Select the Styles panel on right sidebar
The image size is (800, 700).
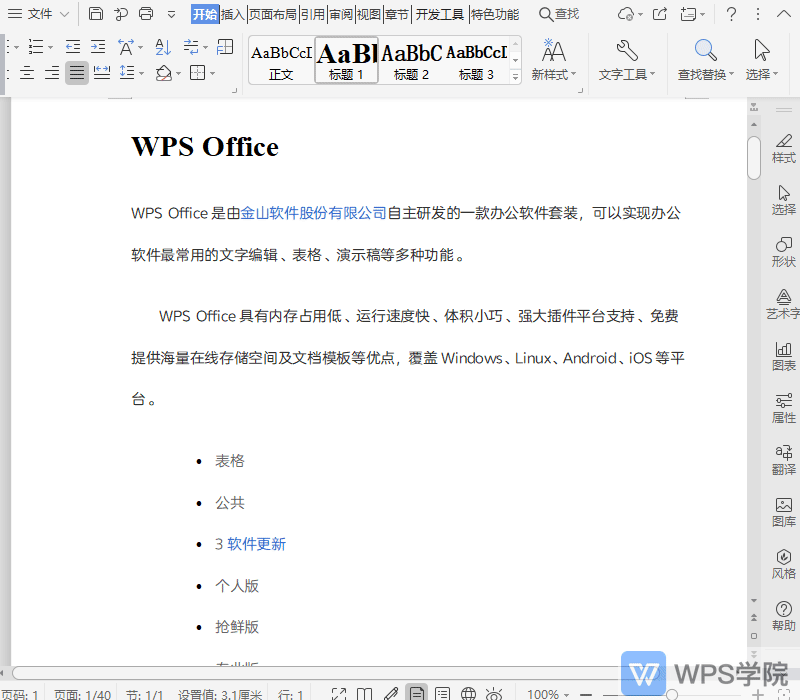pos(784,148)
